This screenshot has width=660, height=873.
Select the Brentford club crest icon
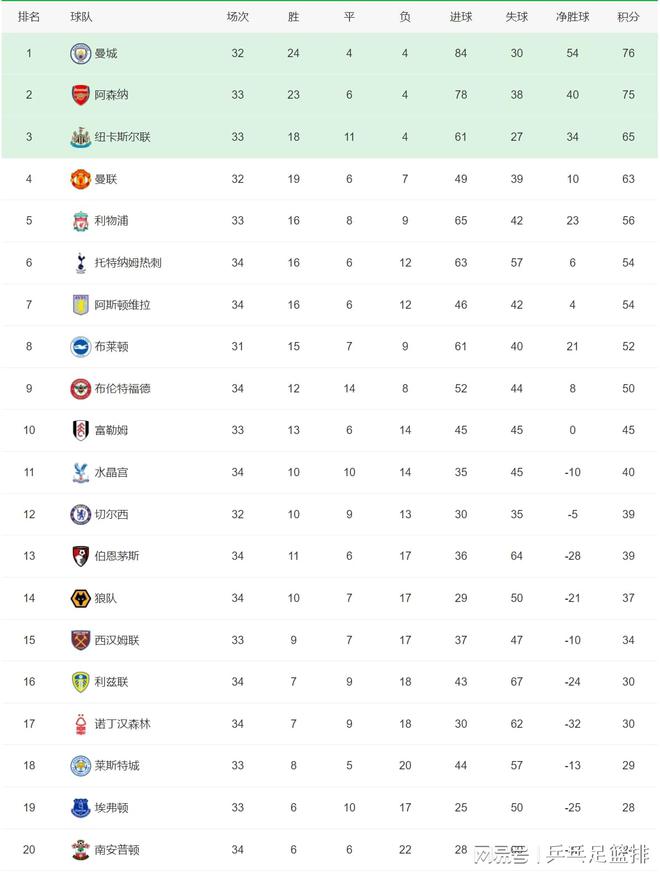tap(81, 388)
